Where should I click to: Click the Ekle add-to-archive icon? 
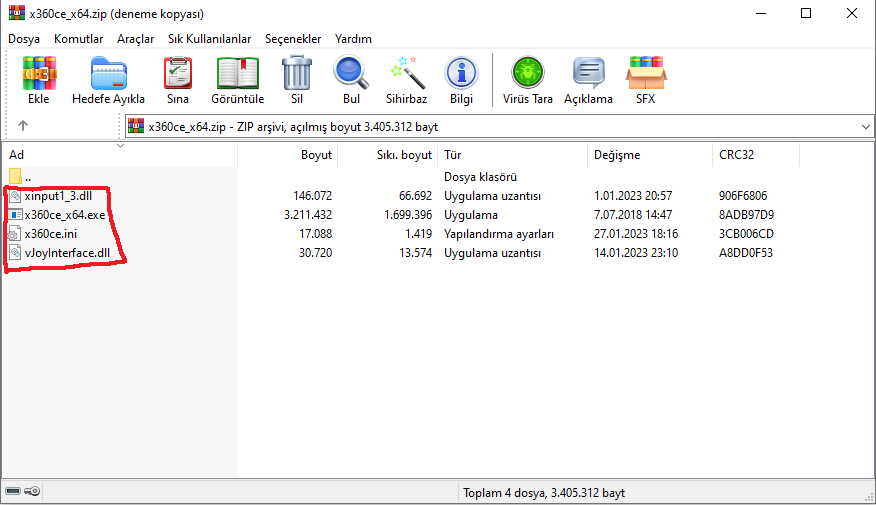click(x=39, y=73)
